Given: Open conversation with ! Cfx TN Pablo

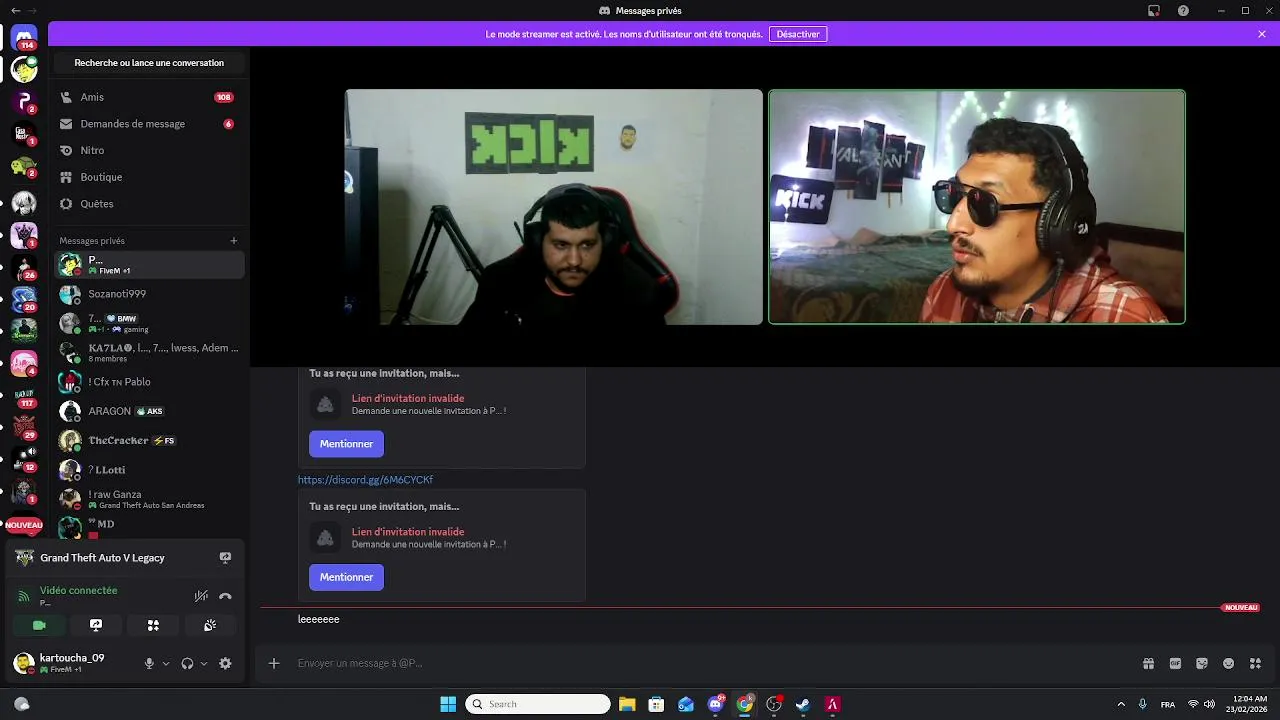Looking at the screenshot, I should [x=149, y=382].
